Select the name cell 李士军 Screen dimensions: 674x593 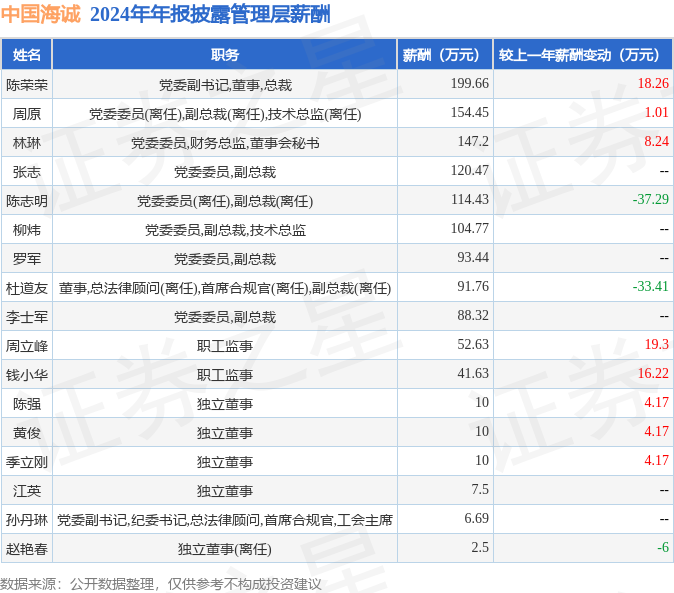coord(27,317)
